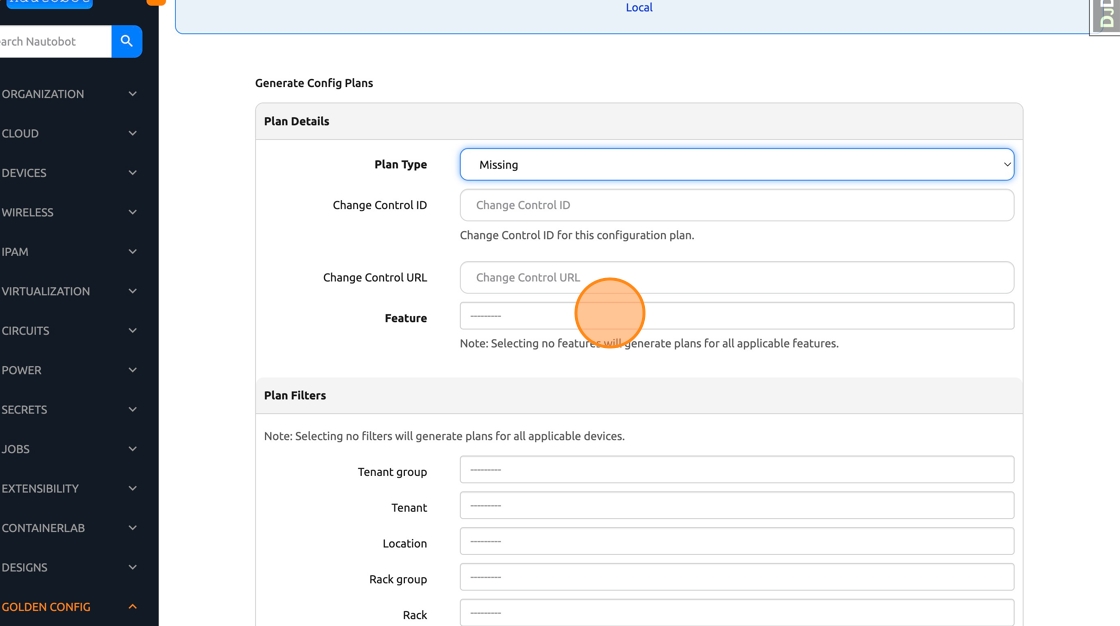Viewport: 1120px width, 626px height.
Task: Click the chevron beside Containerlab
Action: click(132, 528)
